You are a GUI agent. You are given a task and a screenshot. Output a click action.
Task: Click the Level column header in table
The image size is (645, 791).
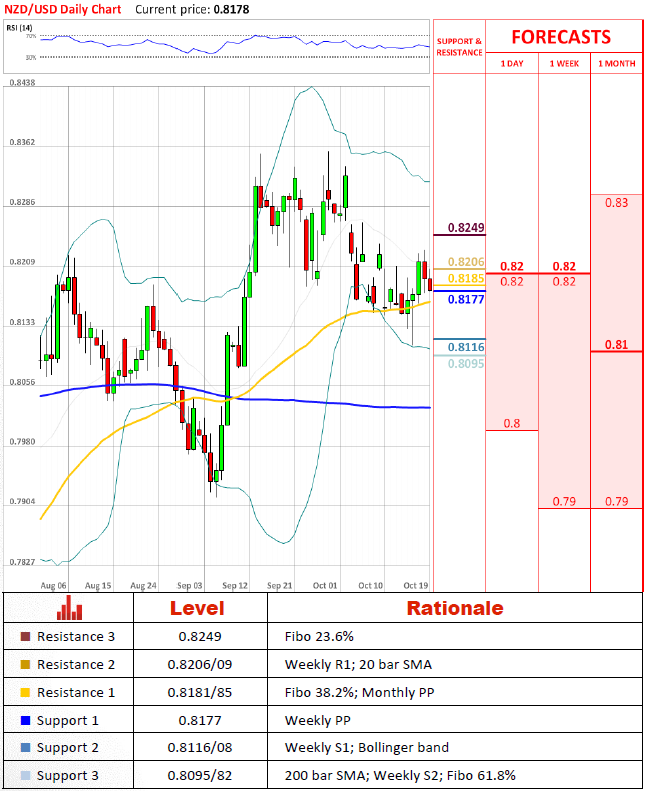[x=197, y=608]
